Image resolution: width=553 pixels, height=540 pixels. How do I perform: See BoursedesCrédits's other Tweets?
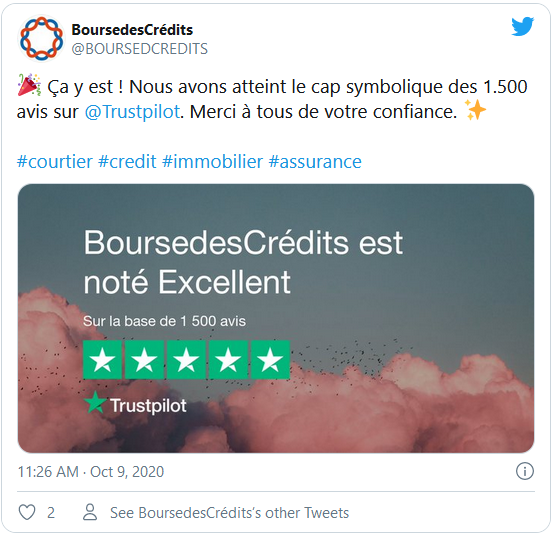point(229,513)
